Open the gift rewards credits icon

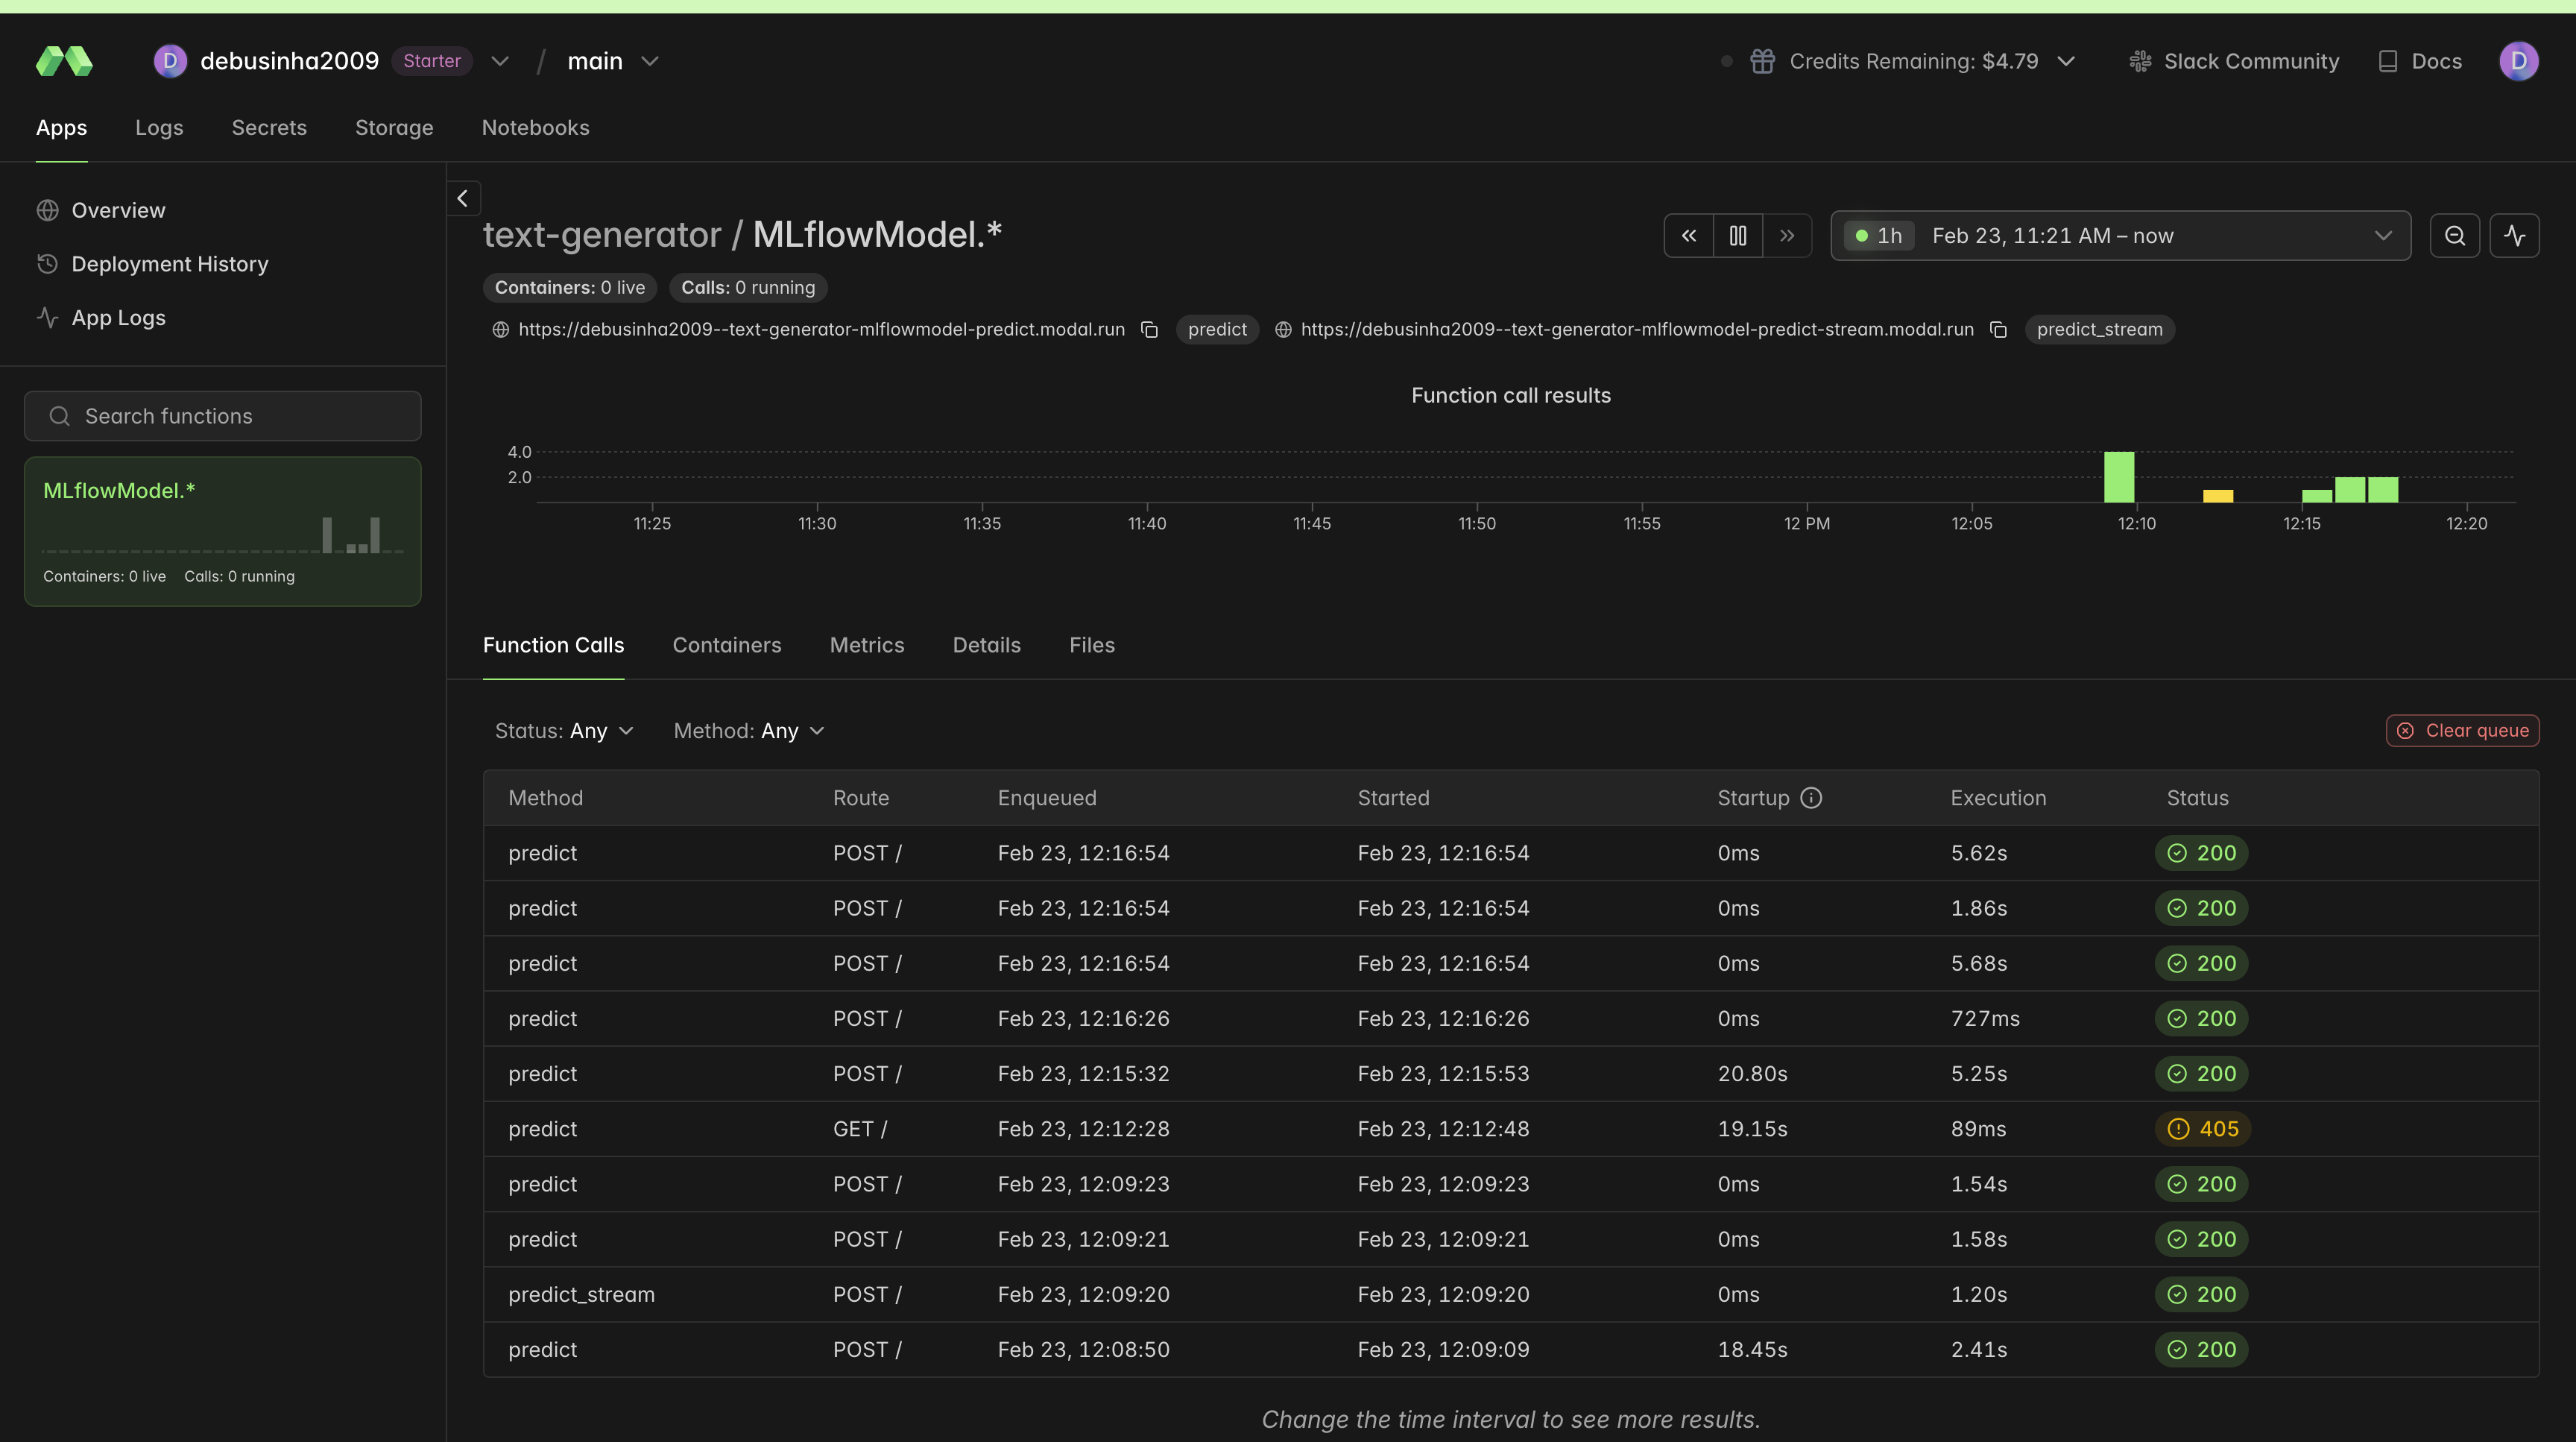click(x=1763, y=60)
